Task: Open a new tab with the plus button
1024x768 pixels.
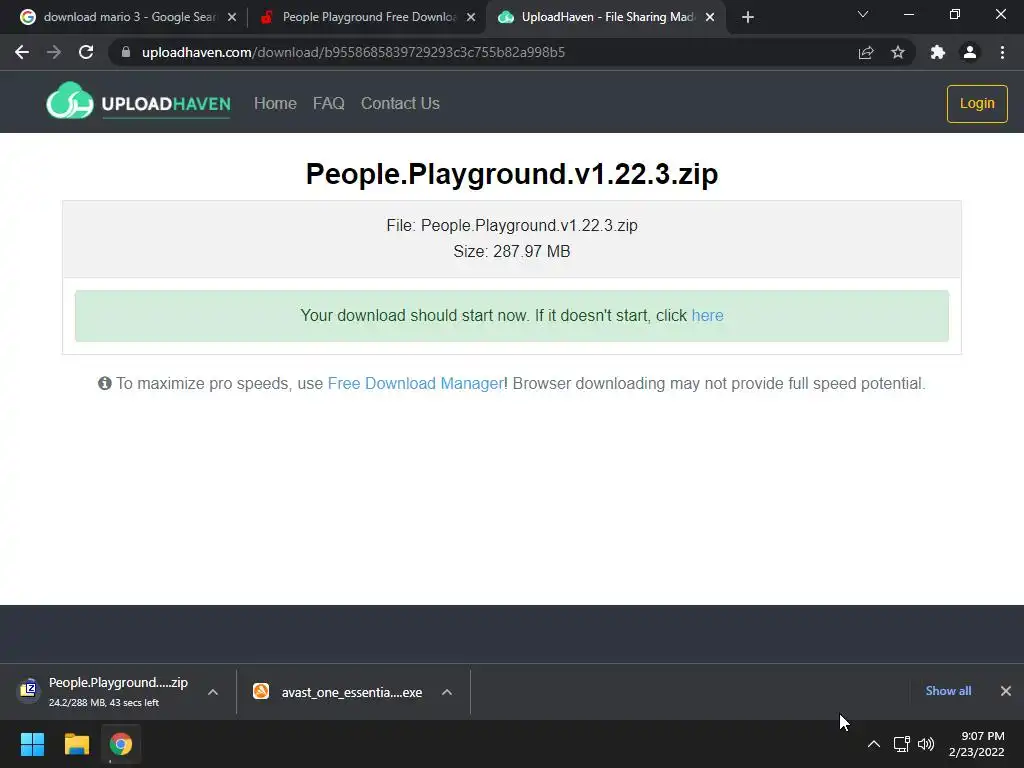Action: [x=748, y=18]
